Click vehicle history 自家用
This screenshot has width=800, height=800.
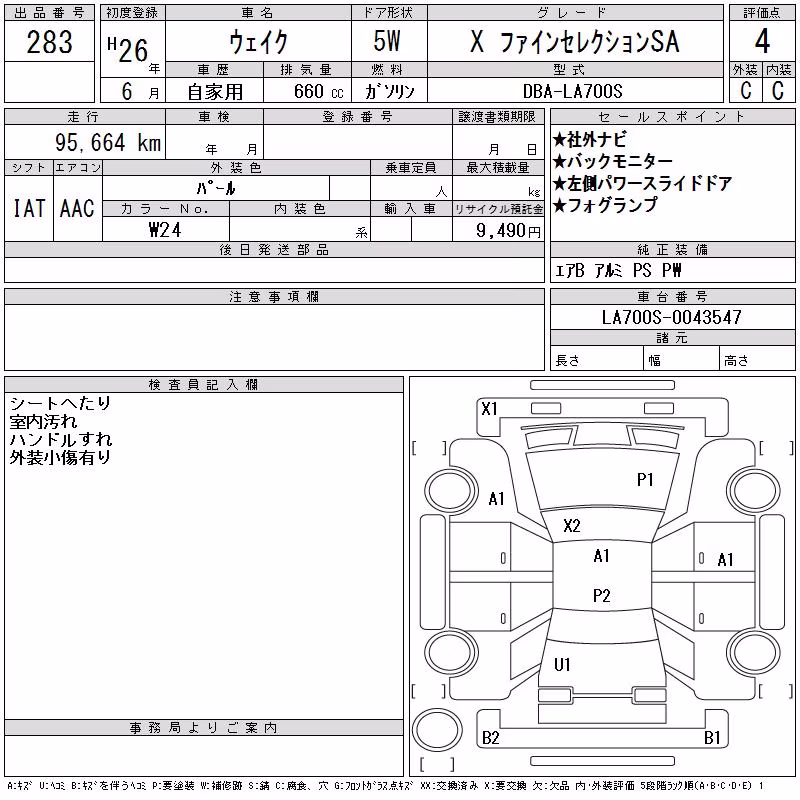[215, 92]
